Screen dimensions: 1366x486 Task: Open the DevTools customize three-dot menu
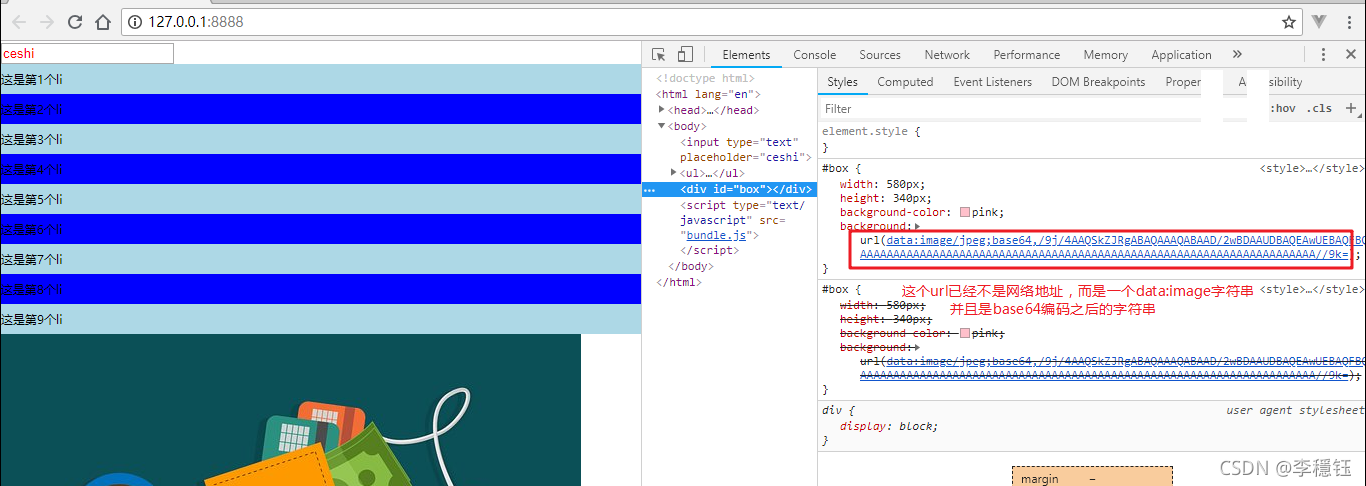[1323, 55]
